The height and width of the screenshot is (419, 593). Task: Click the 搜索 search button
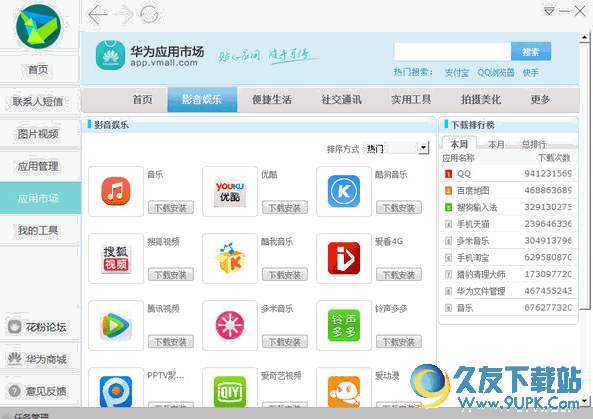click(531, 51)
